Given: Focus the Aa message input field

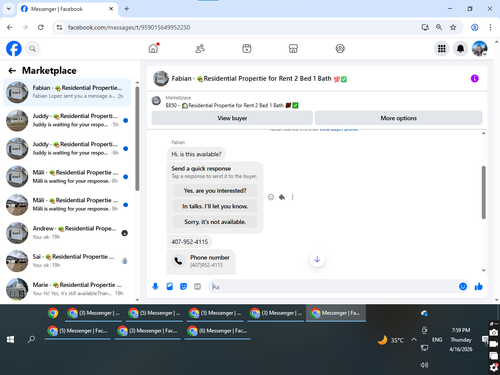Looking at the screenshot, I should (x=333, y=287).
